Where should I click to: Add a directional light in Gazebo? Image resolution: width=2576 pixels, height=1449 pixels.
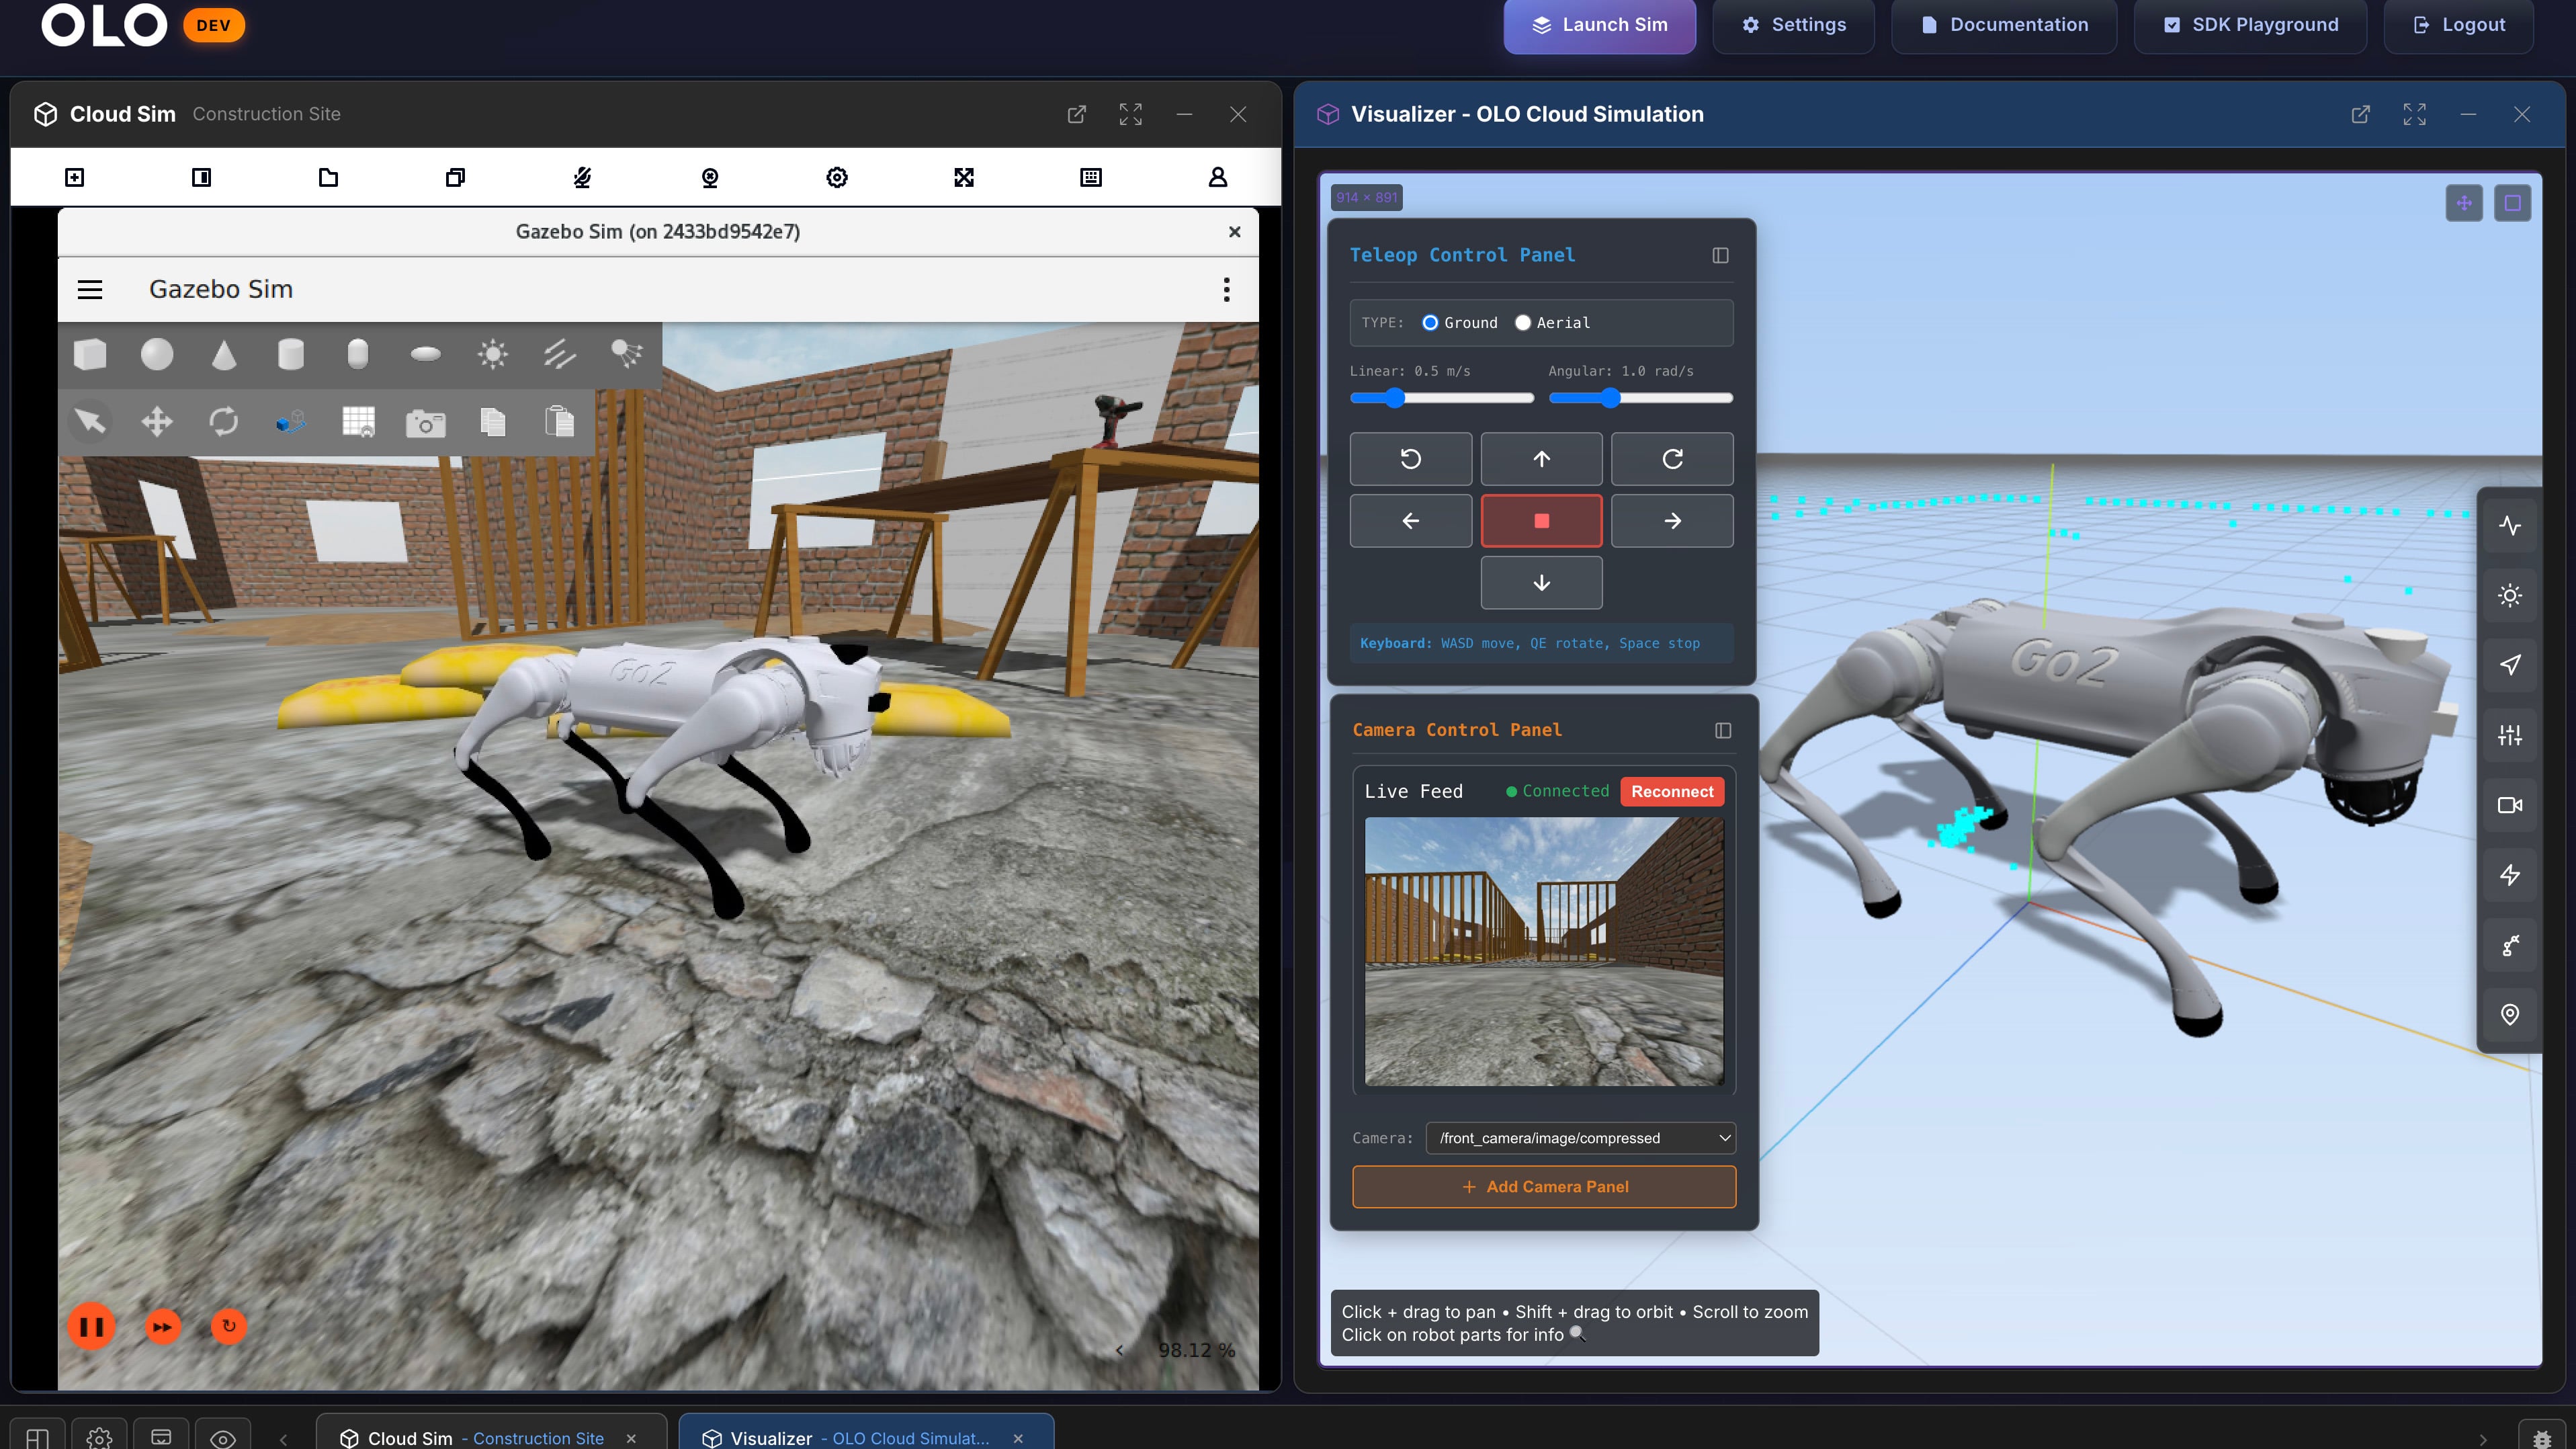click(559, 354)
